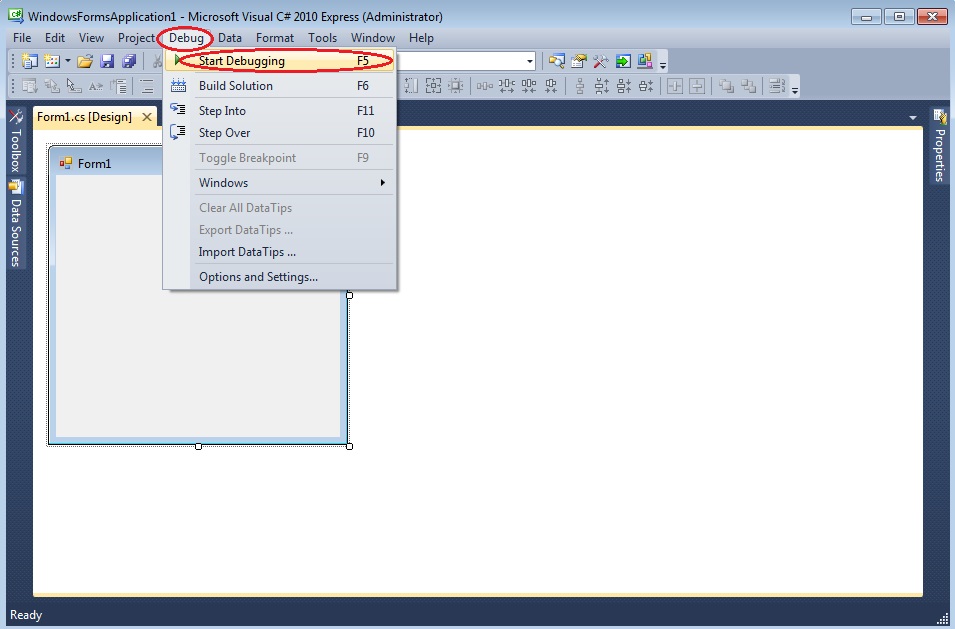The width and height of the screenshot is (955, 629).
Task: Open the Format menu
Action: click(x=275, y=38)
